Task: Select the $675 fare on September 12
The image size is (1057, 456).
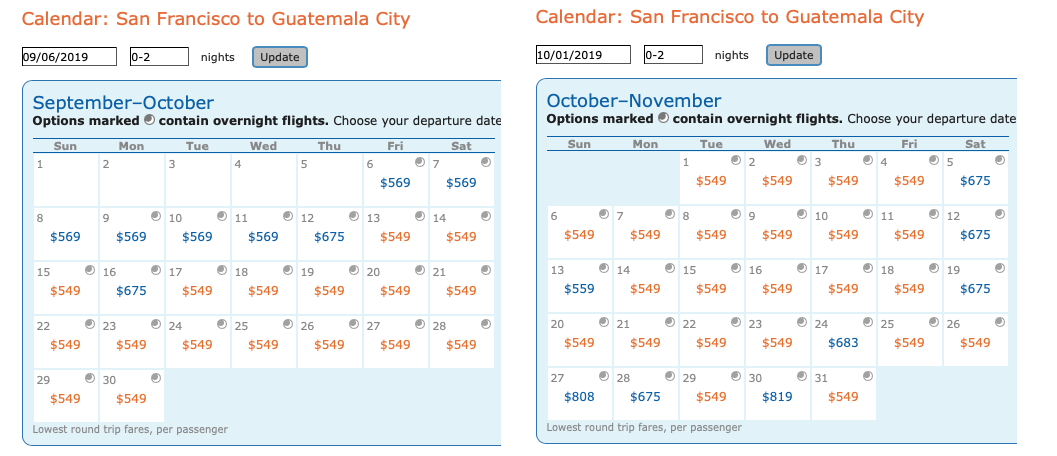Action: 329,237
